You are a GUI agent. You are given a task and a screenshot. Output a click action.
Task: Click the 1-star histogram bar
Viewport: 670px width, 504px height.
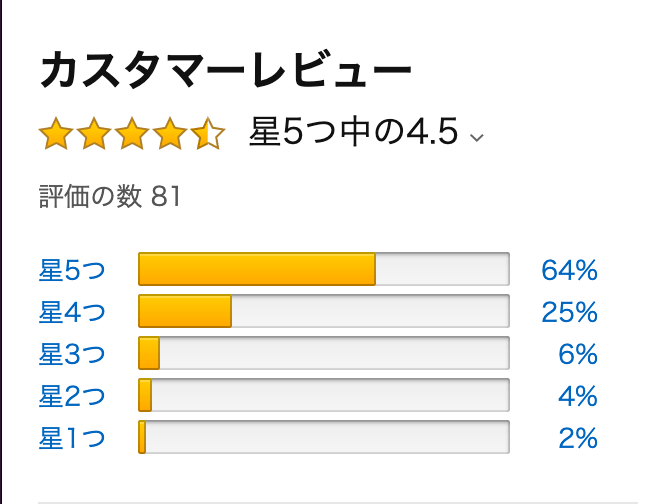point(324,437)
